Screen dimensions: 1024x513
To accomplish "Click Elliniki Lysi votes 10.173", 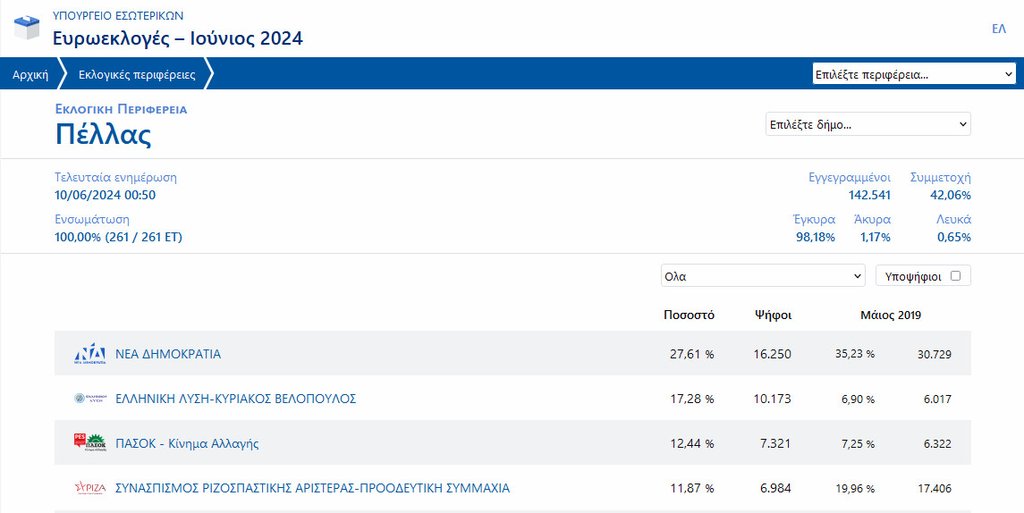I will click(772, 398).
